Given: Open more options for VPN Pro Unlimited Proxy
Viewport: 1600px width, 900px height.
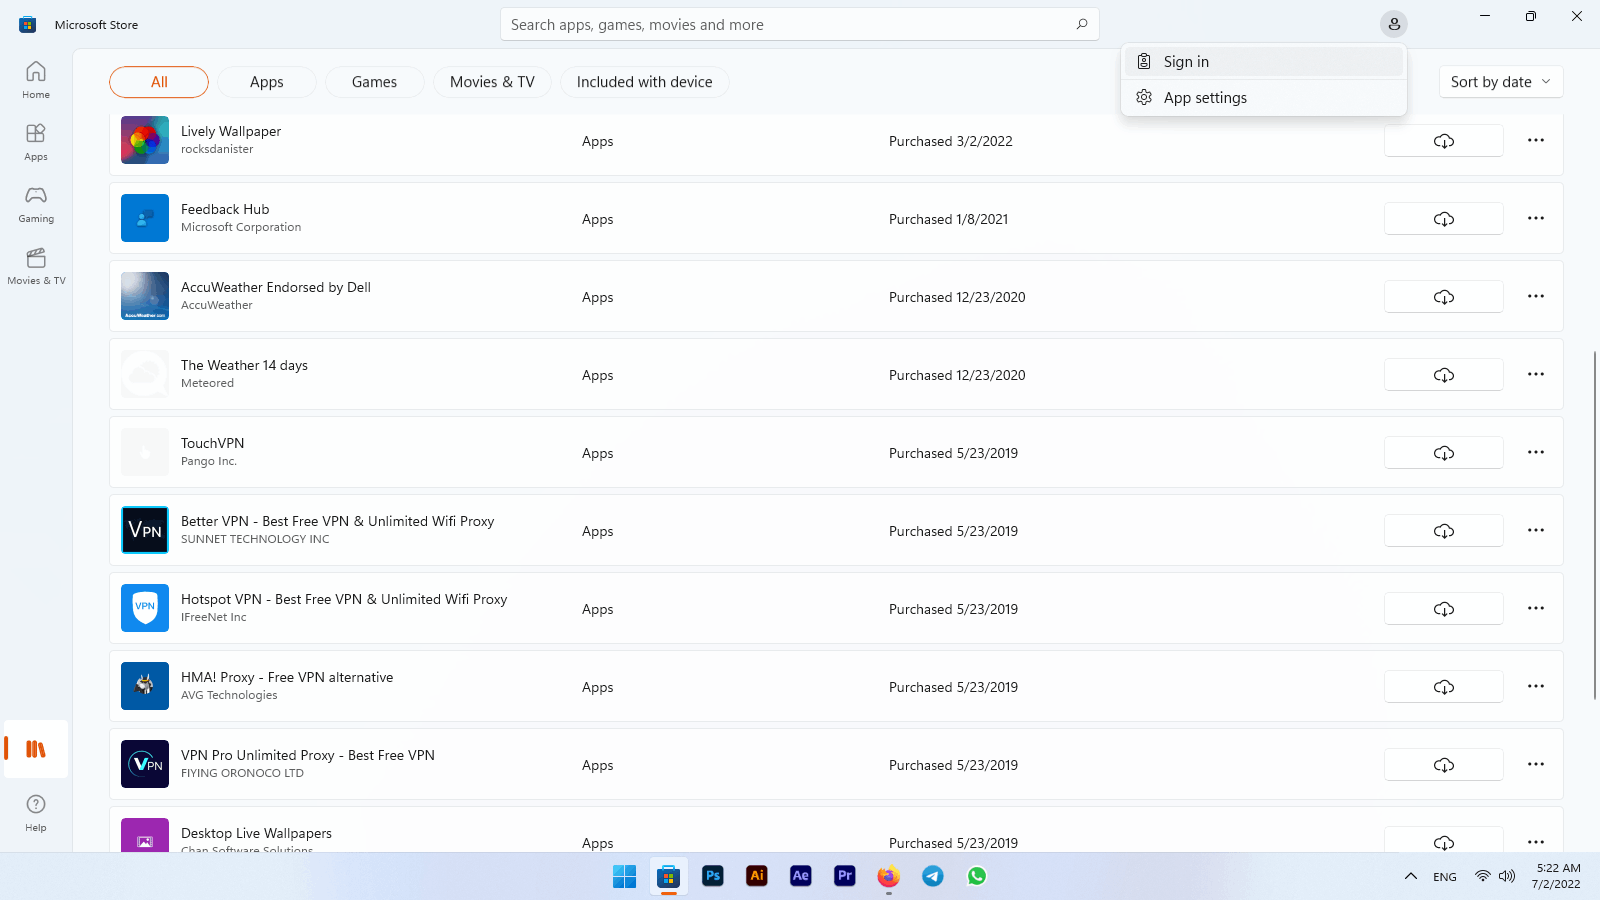Looking at the screenshot, I should click(x=1536, y=765).
